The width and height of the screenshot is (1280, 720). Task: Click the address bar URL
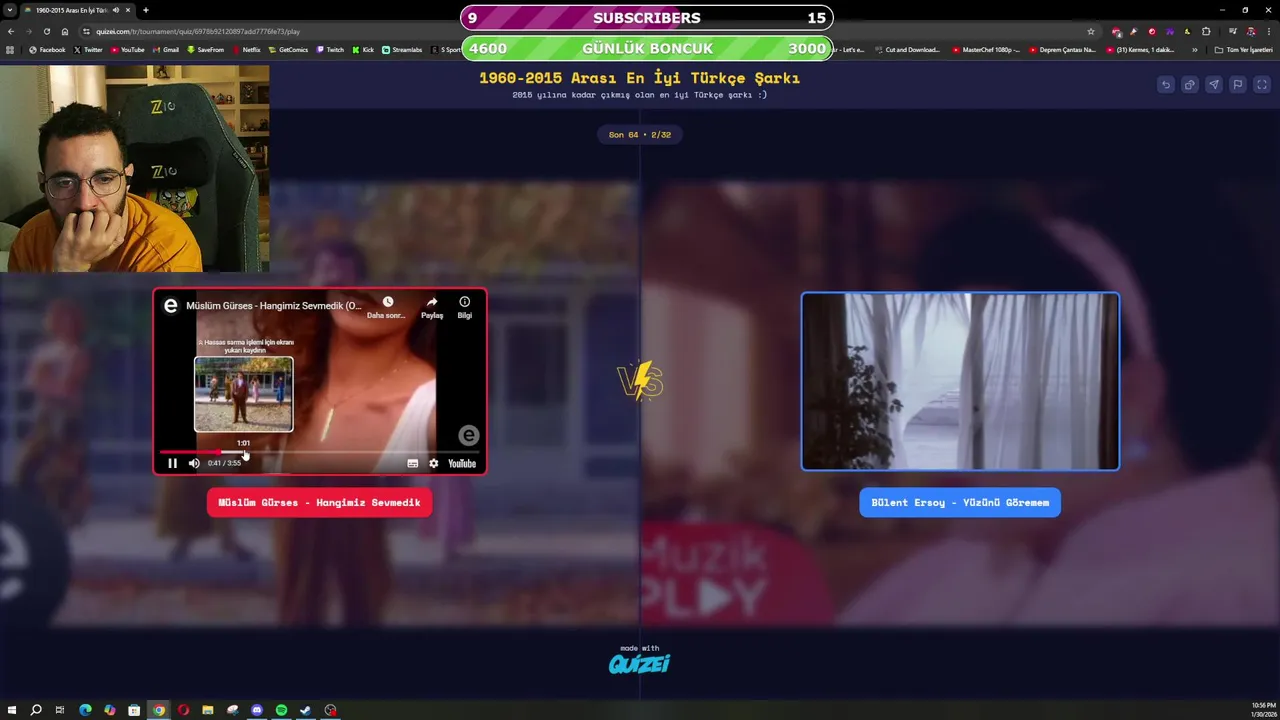(198, 31)
